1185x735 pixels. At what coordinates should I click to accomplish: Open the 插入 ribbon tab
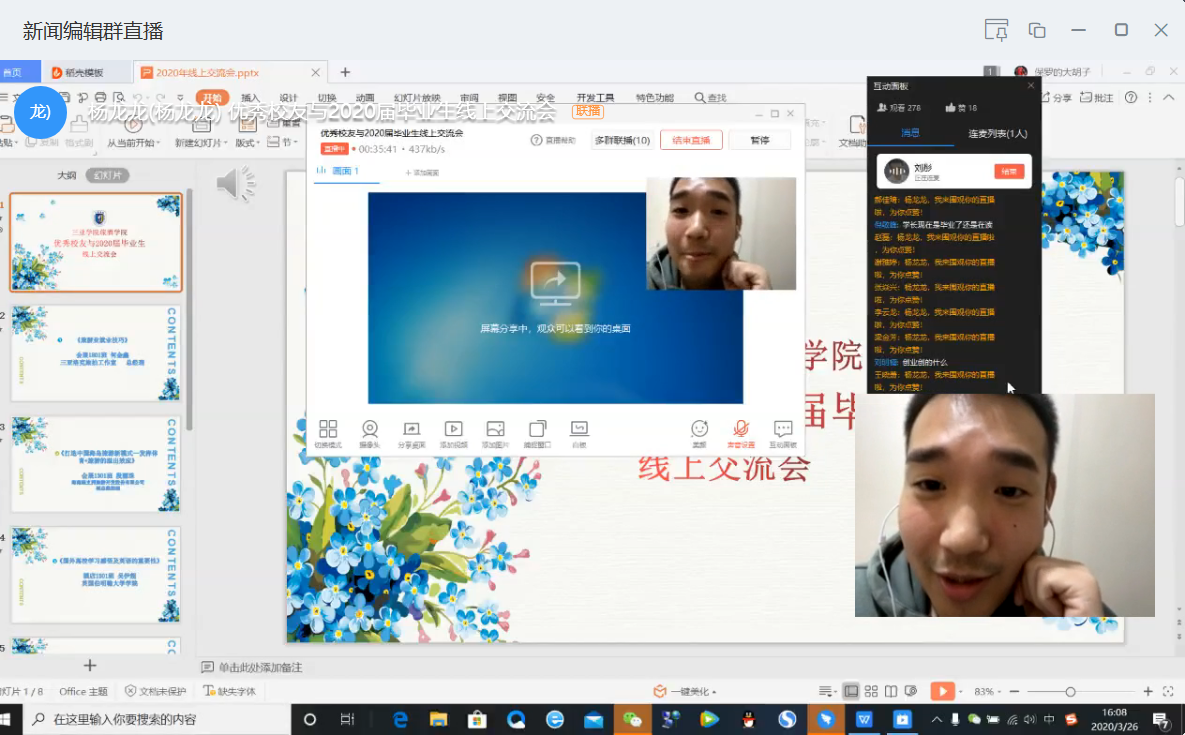click(250, 98)
